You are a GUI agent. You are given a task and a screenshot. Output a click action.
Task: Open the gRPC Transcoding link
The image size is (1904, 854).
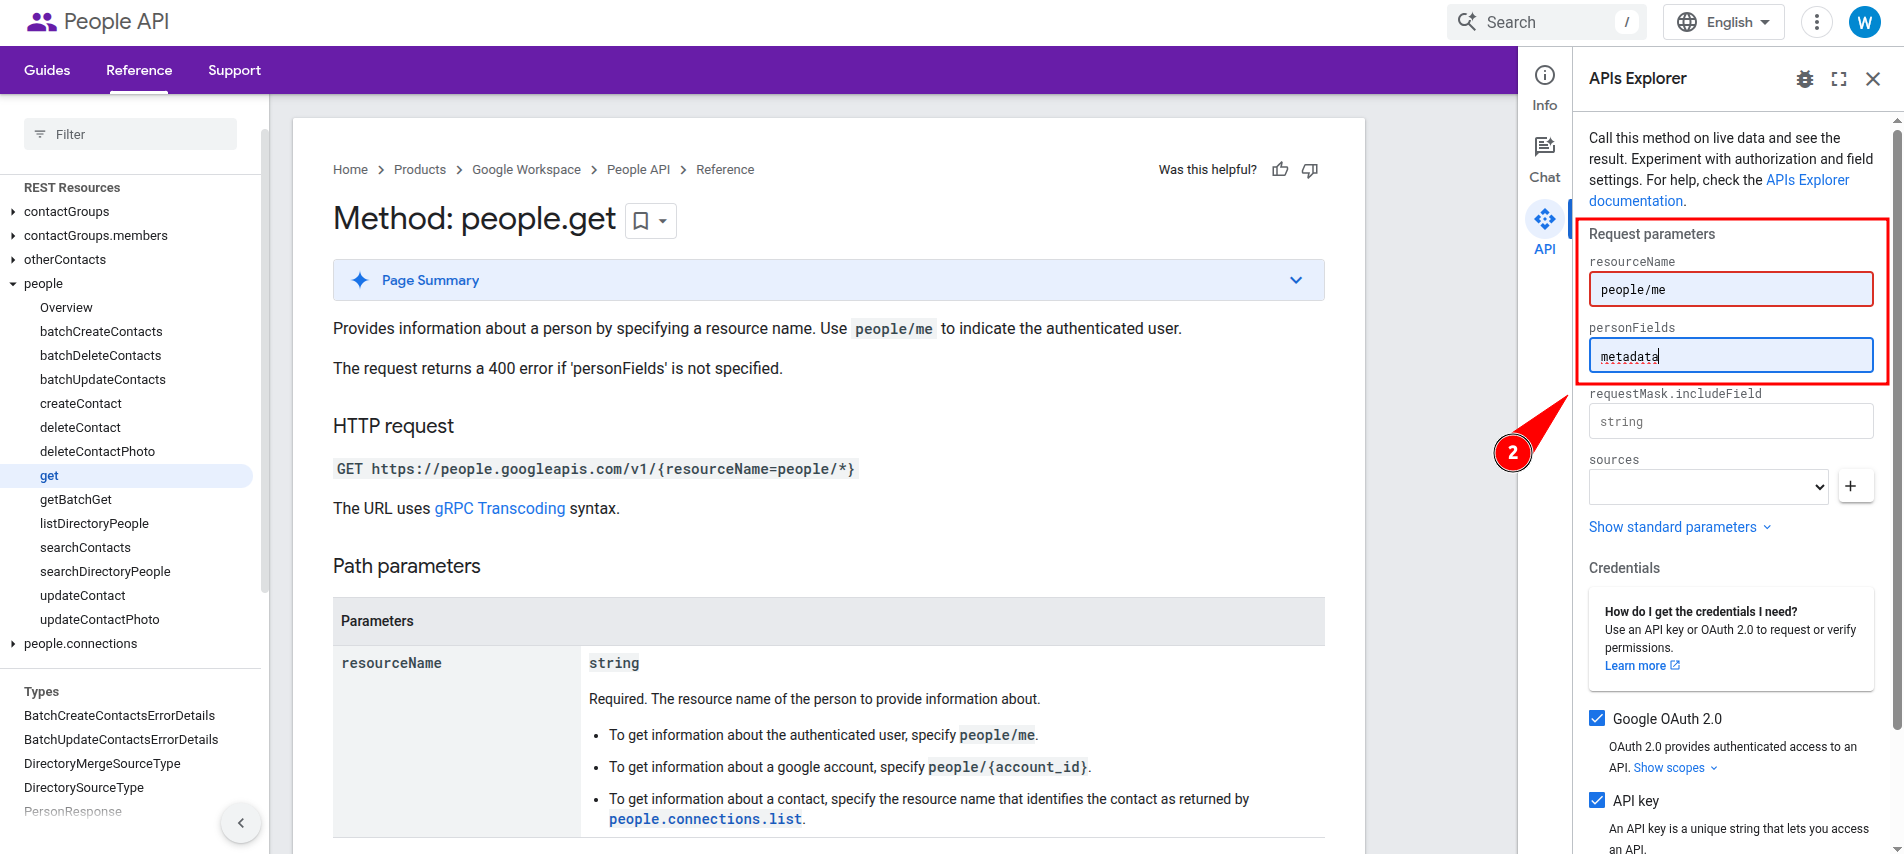coord(500,508)
